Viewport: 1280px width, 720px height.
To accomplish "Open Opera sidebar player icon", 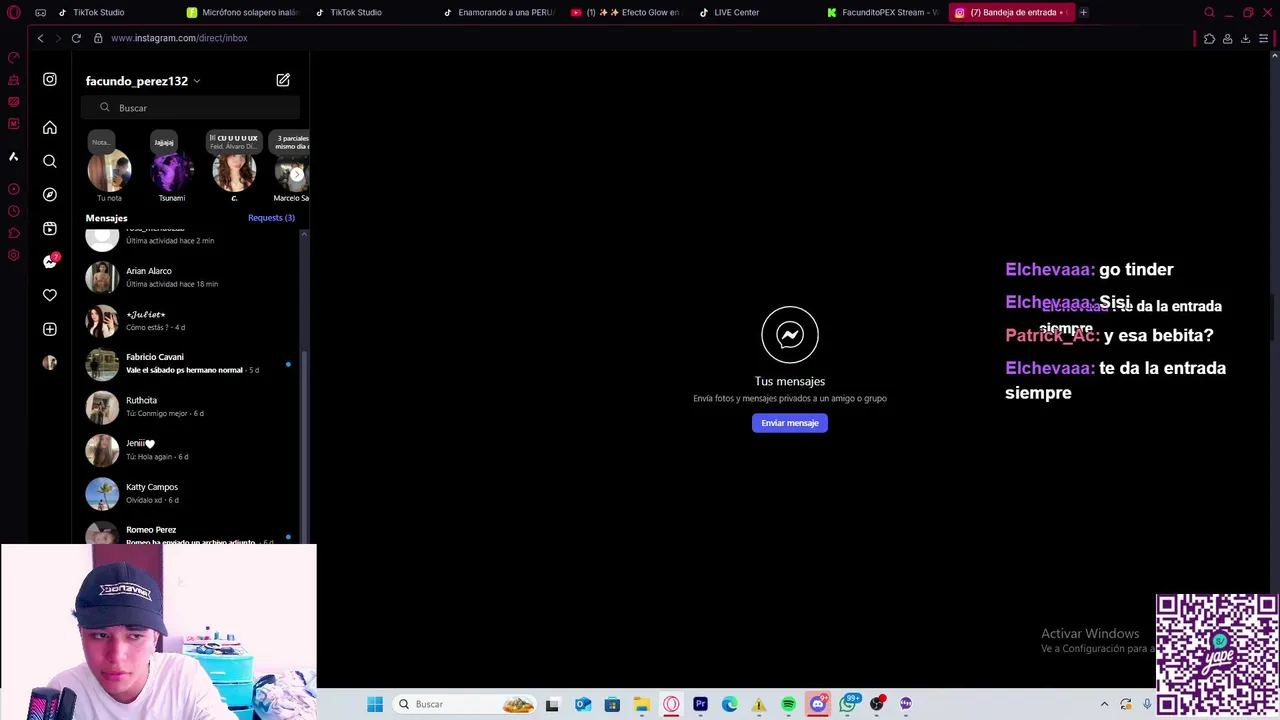I will click(13, 189).
